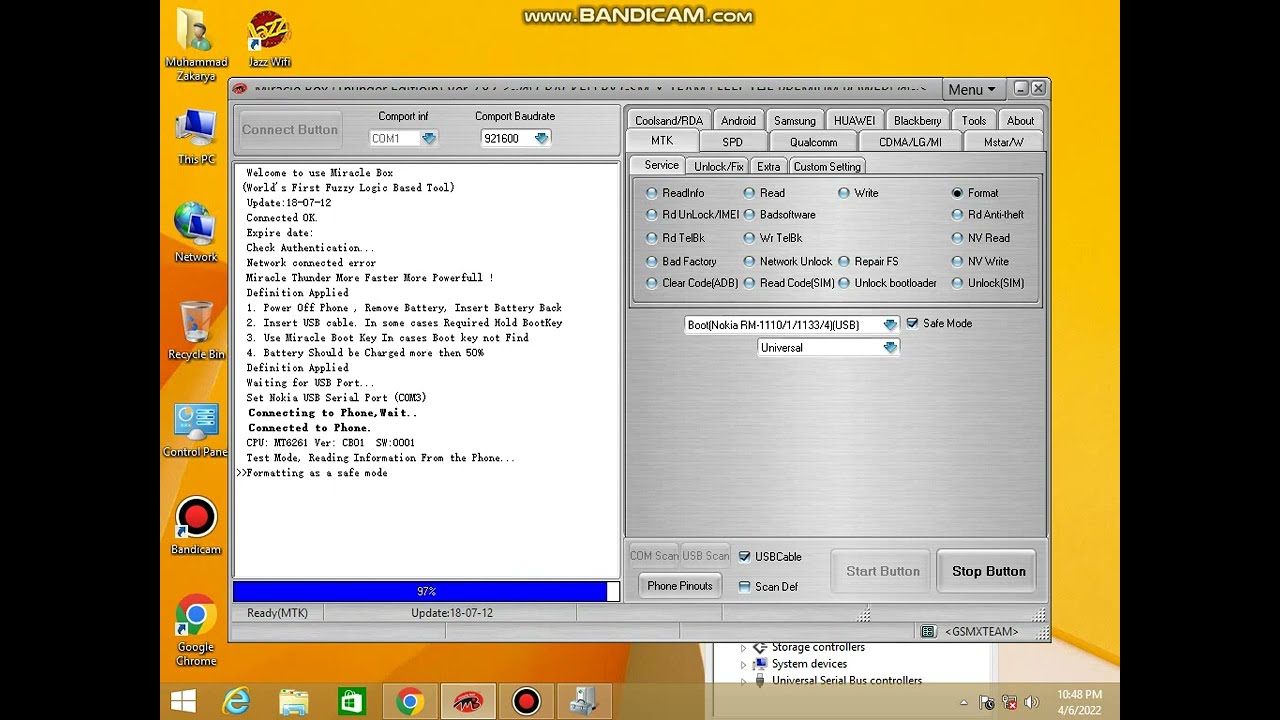1280x720 pixels.
Task: Open Internet Explorer in the taskbar
Action: coord(236,701)
